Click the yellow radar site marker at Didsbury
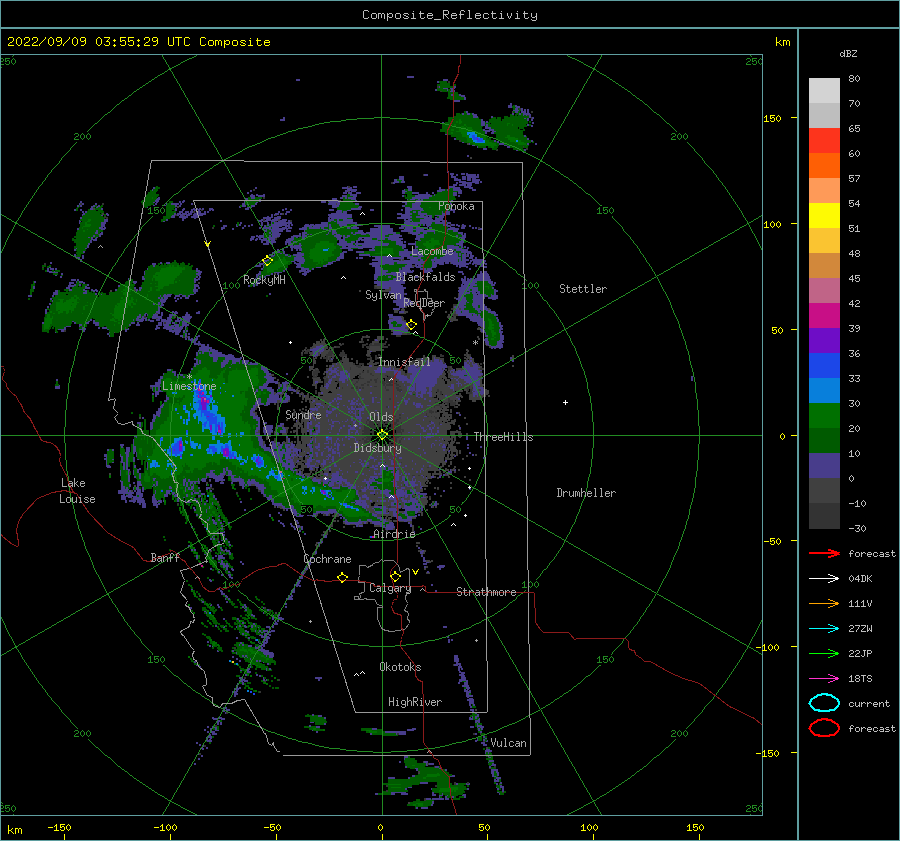The image size is (900, 841). (382, 435)
